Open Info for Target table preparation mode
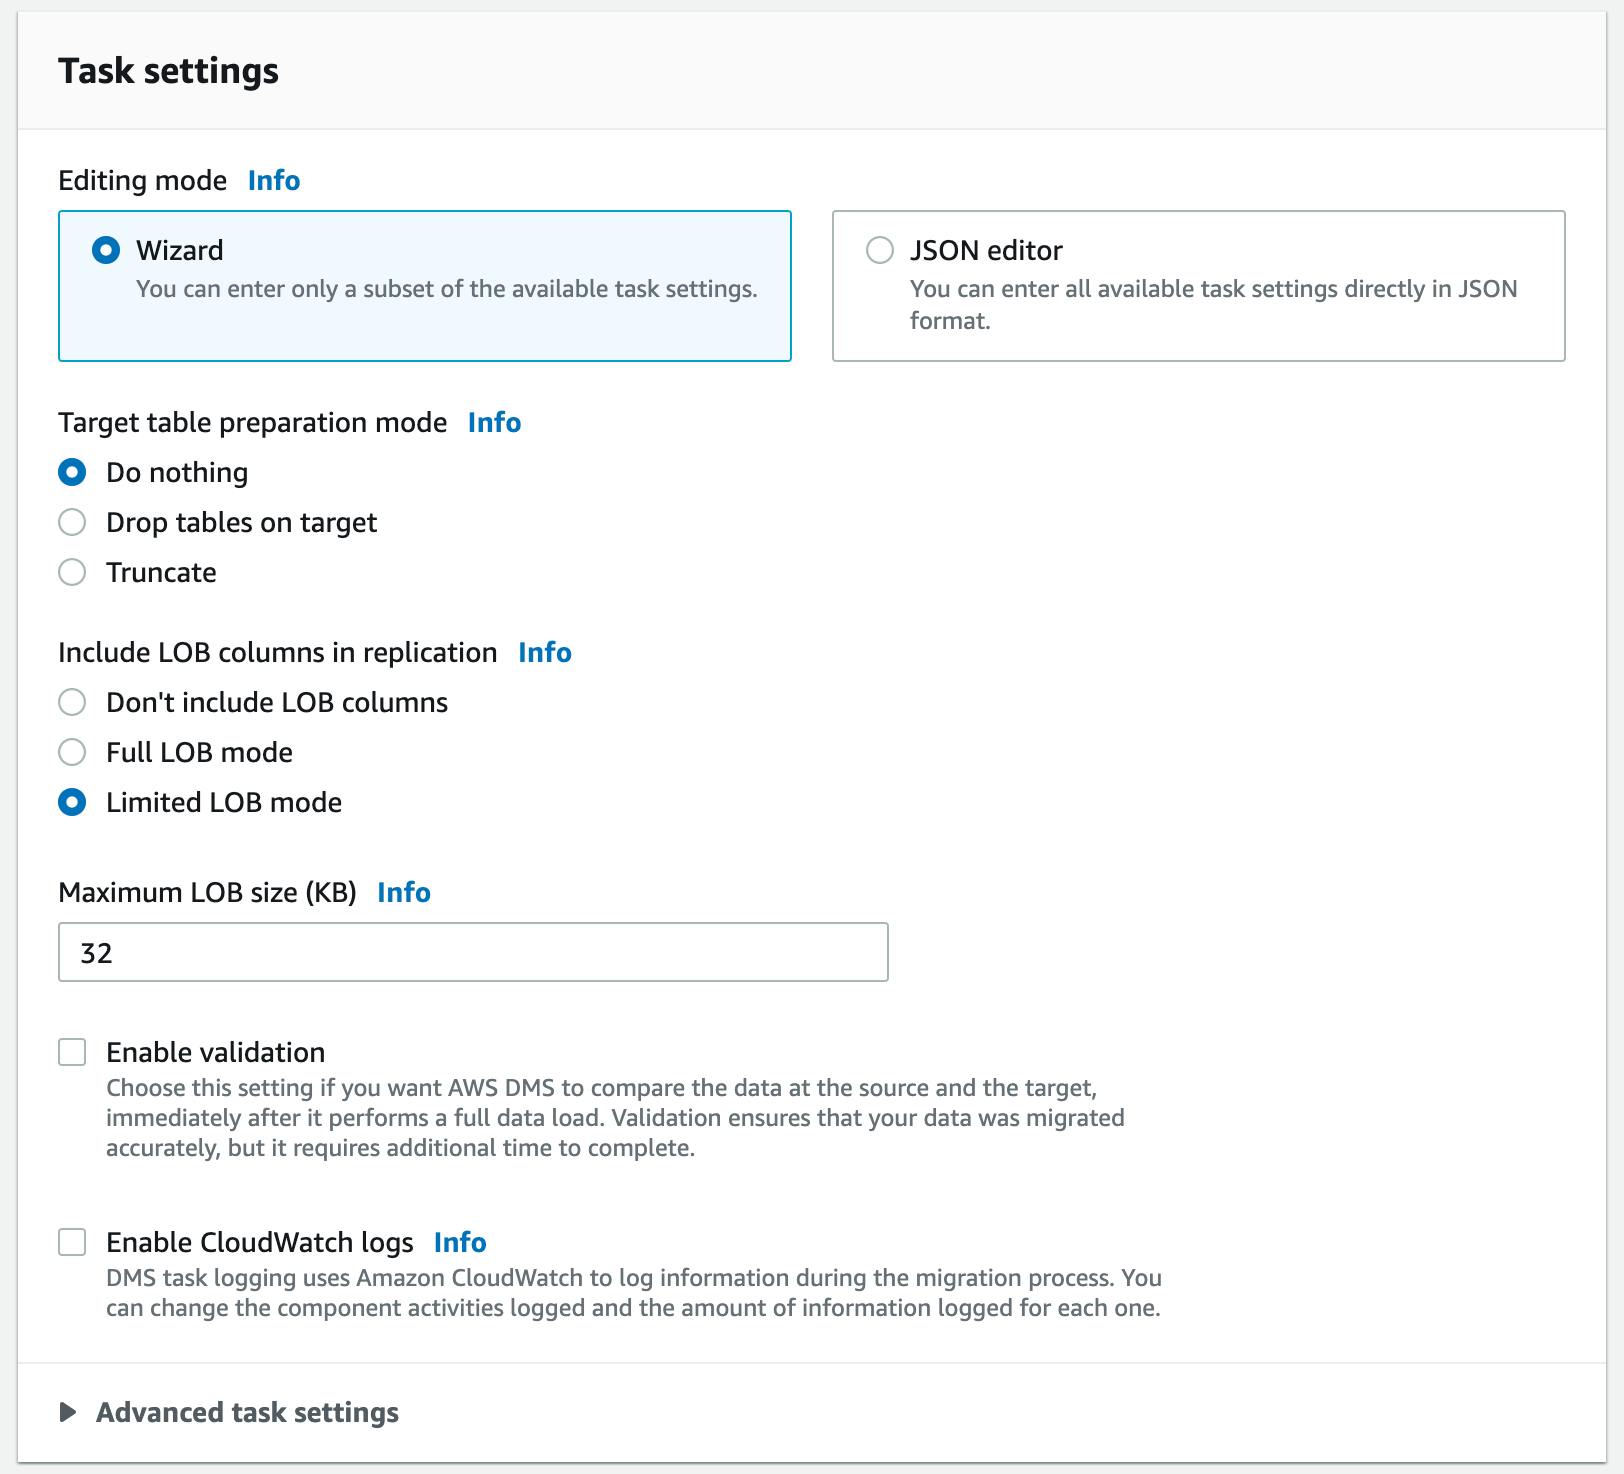This screenshot has width=1624, height=1474. 494,423
